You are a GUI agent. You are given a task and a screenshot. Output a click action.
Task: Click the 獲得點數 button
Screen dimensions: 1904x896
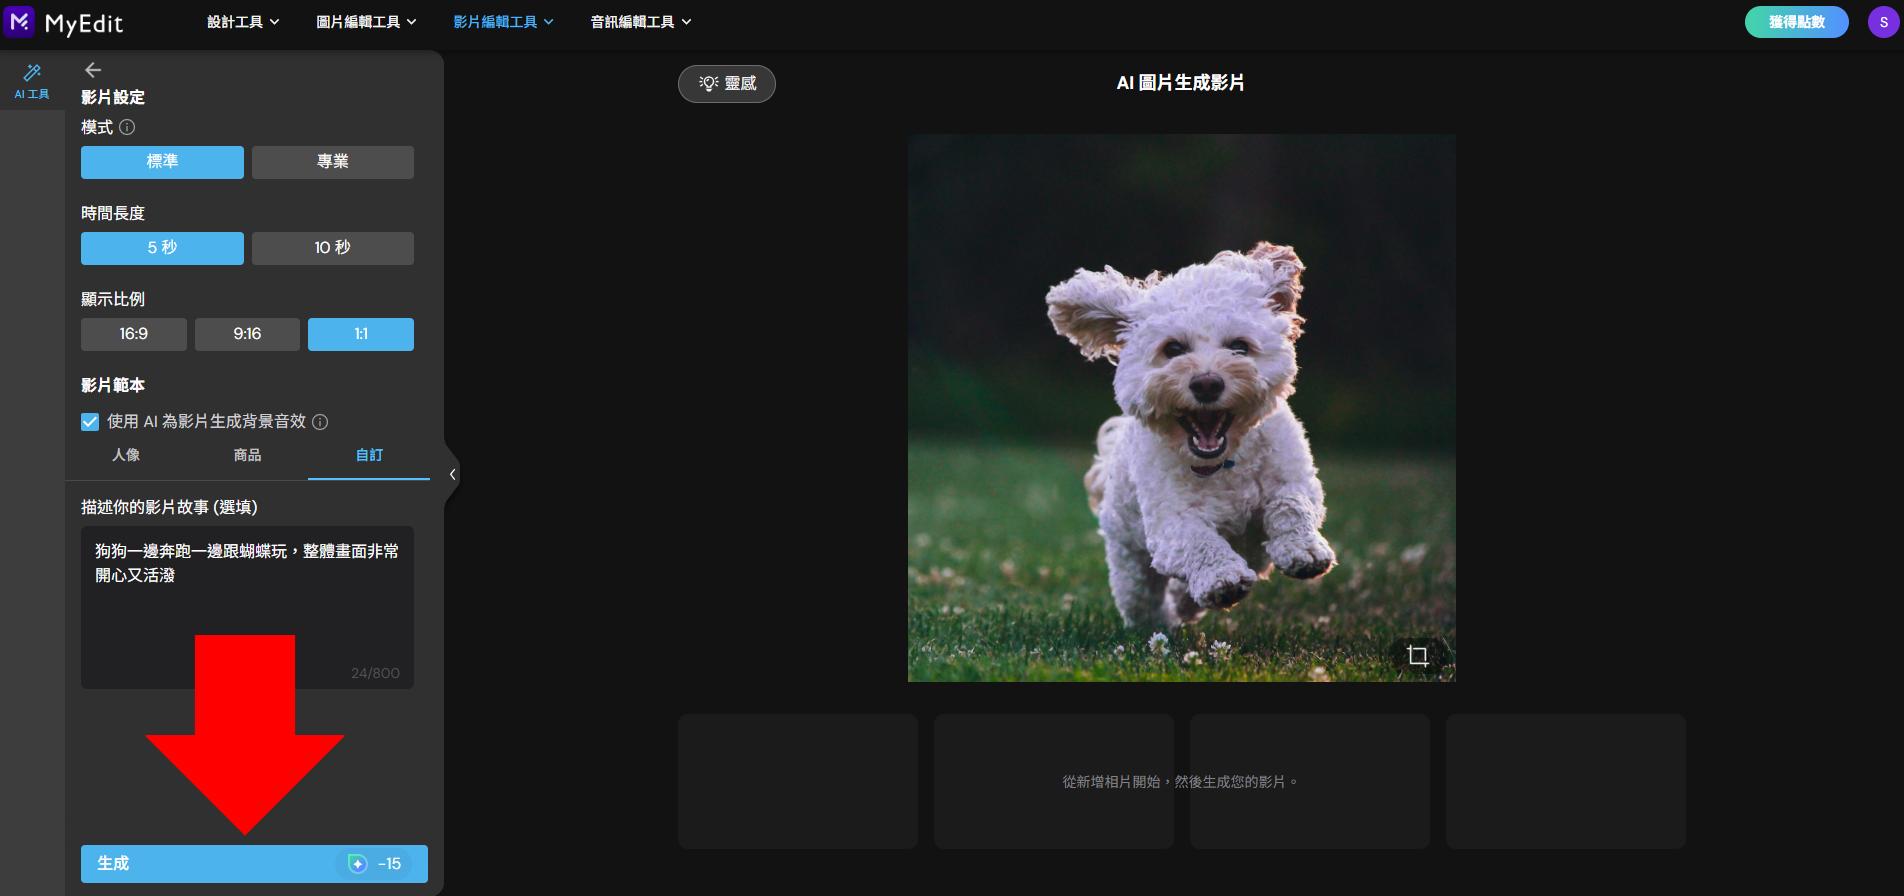coord(1797,22)
